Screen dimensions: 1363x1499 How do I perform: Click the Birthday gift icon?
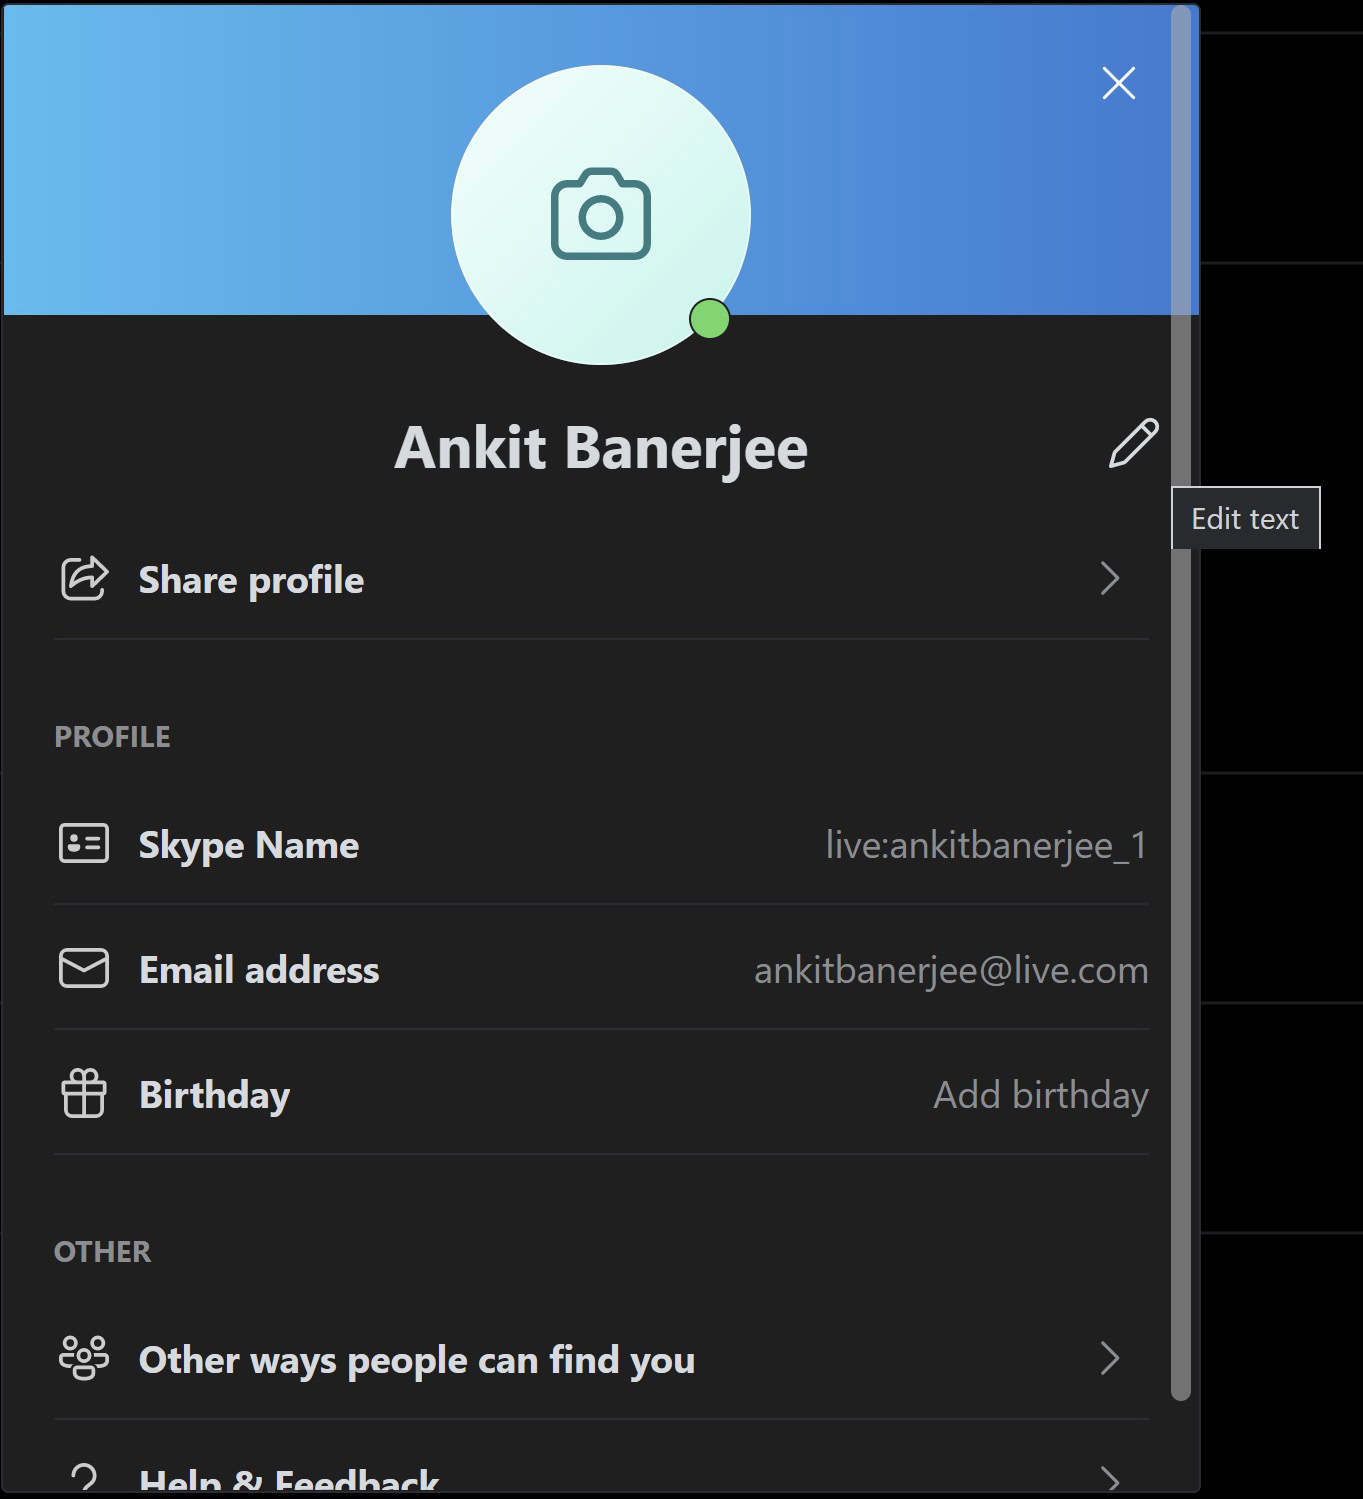(x=84, y=1094)
